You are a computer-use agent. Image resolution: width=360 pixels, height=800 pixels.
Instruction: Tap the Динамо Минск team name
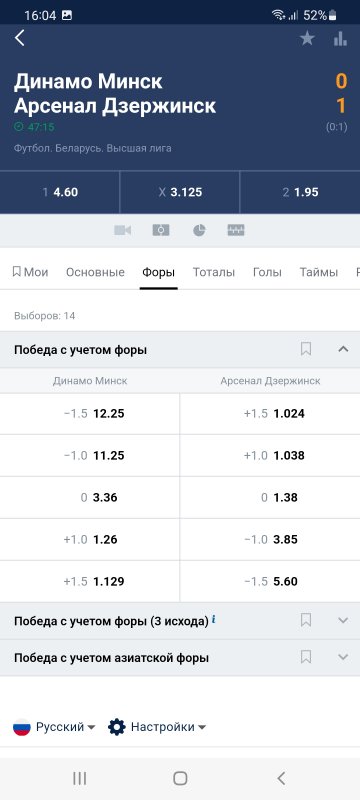point(88,82)
